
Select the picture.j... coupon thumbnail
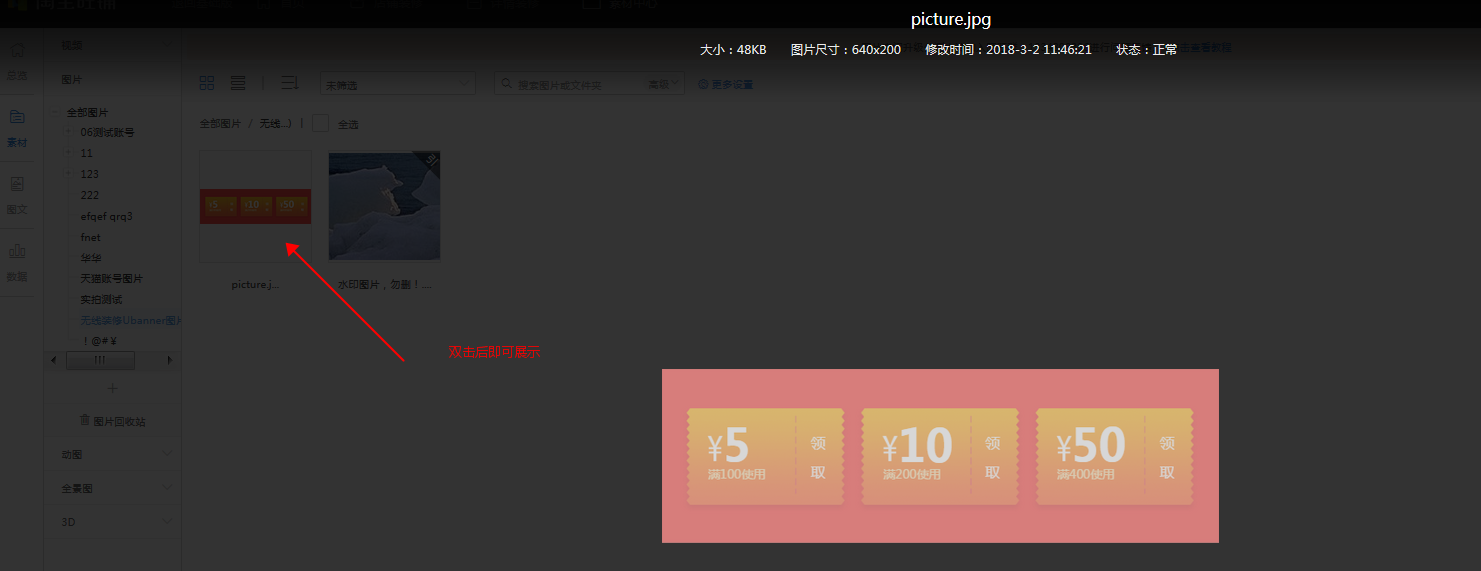pyautogui.click(x=255, y=206)
